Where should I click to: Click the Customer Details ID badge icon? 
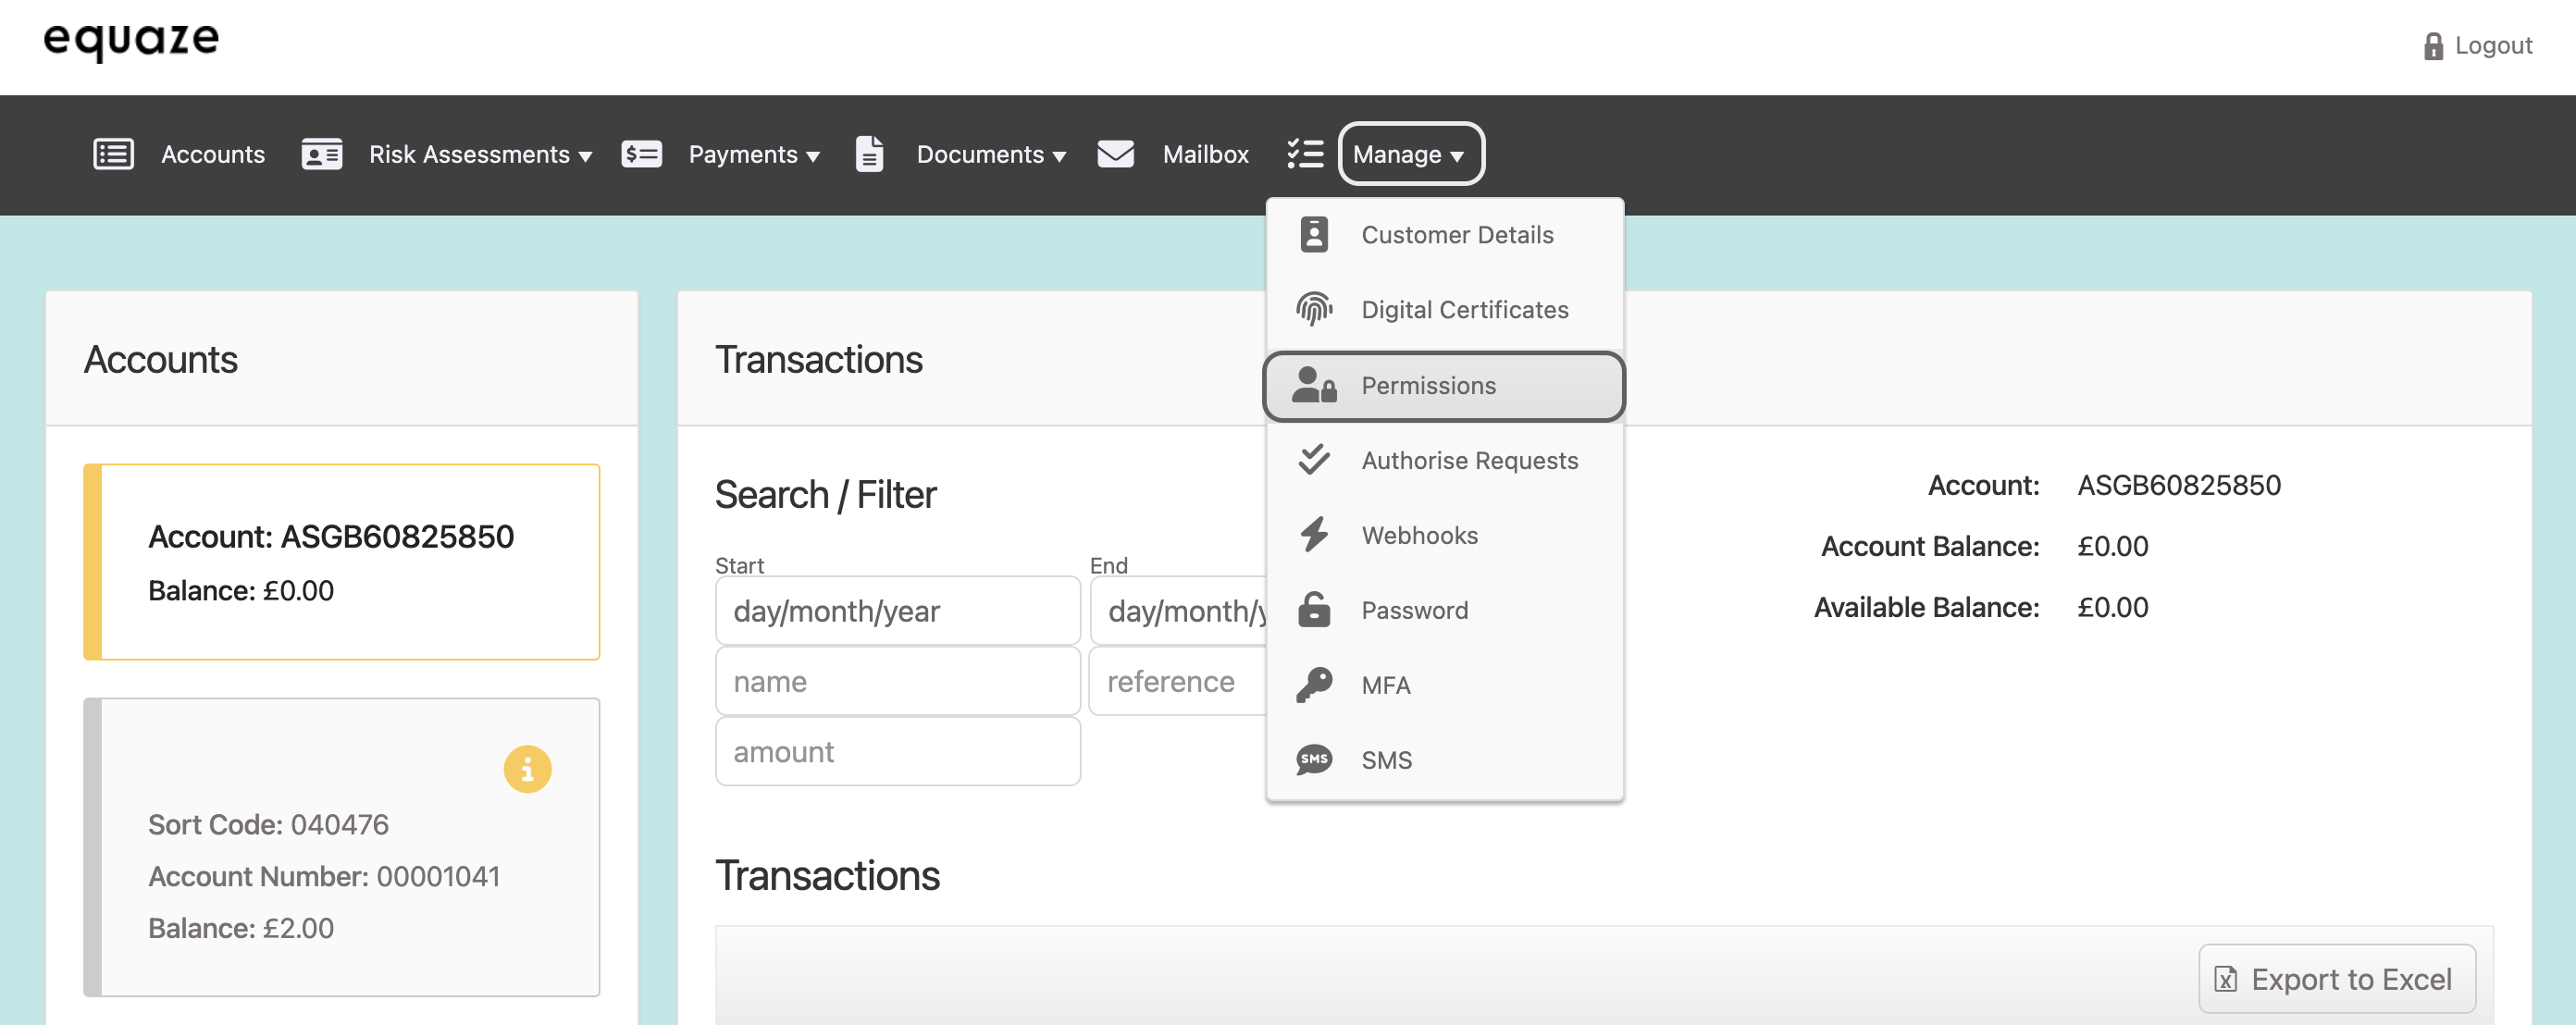click(1313, 234)
